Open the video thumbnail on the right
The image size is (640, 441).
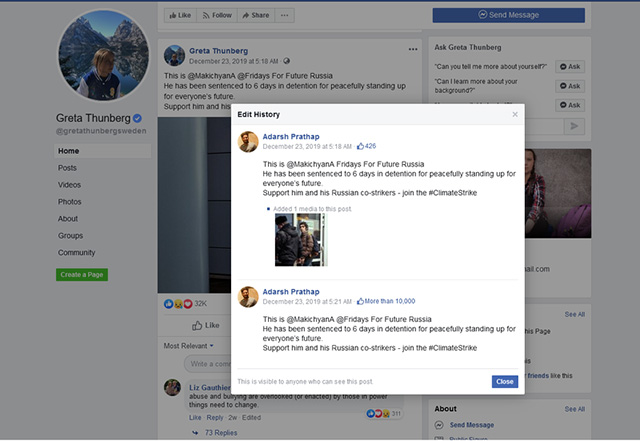point(558,194)
